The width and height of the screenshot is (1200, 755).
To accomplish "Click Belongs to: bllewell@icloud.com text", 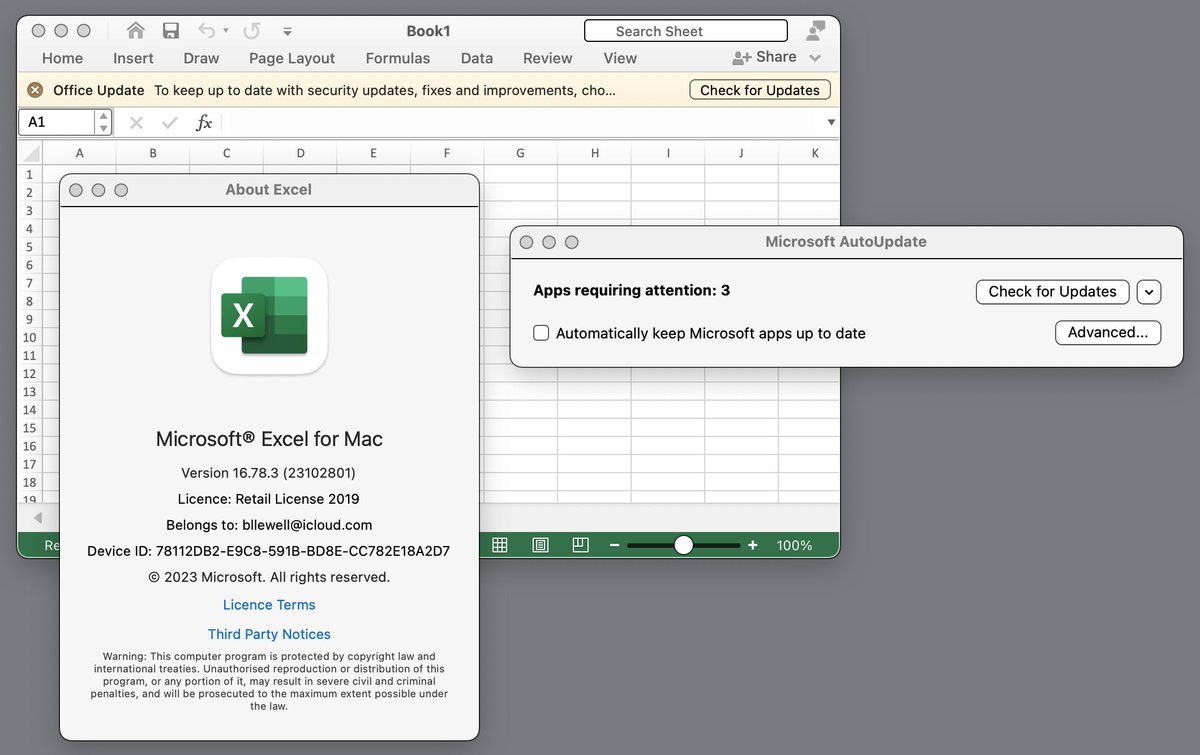I will click(269, 524).
